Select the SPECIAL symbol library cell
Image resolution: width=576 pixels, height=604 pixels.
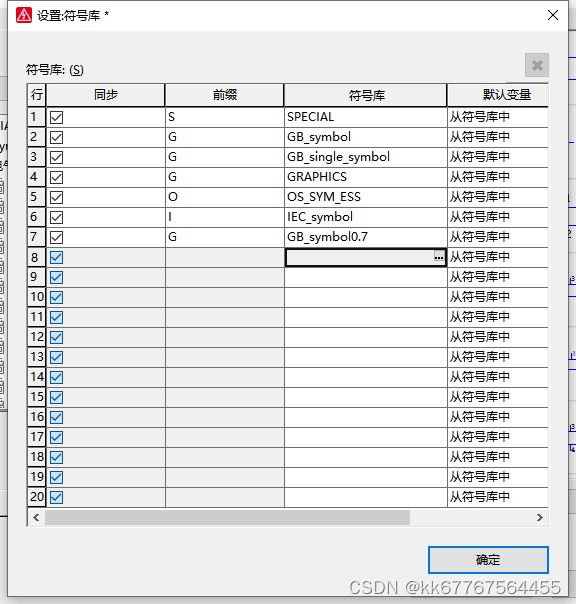(x=366, y=117)
